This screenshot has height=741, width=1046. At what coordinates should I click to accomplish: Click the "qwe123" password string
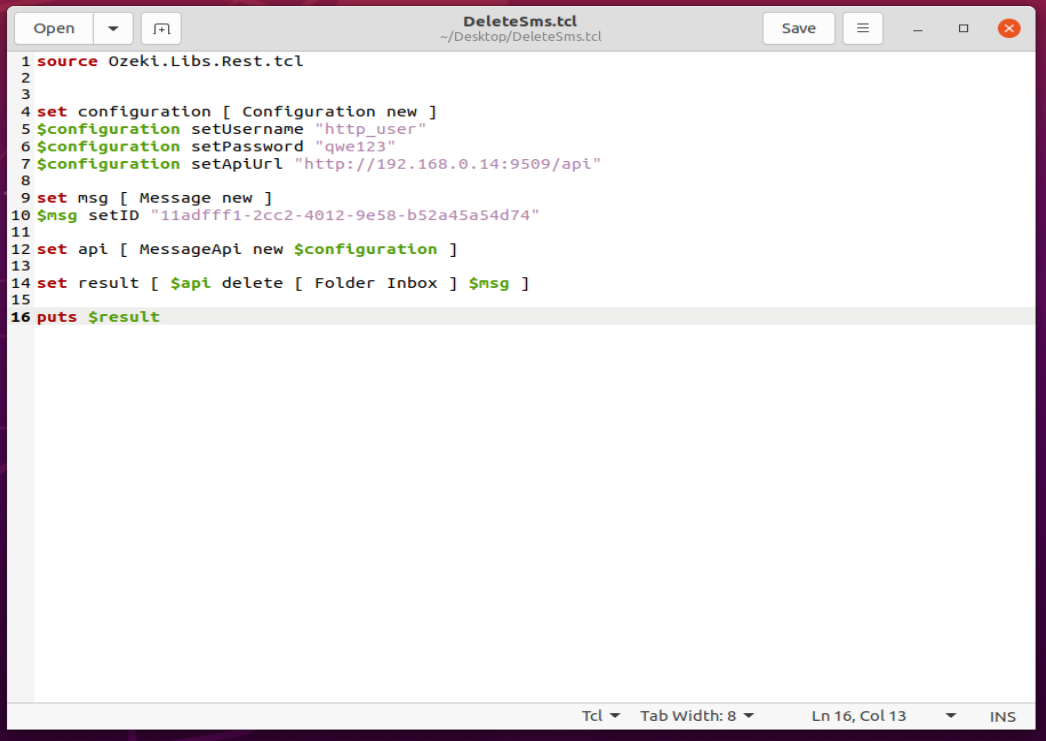pyautogui.click(x=355, y=146)
